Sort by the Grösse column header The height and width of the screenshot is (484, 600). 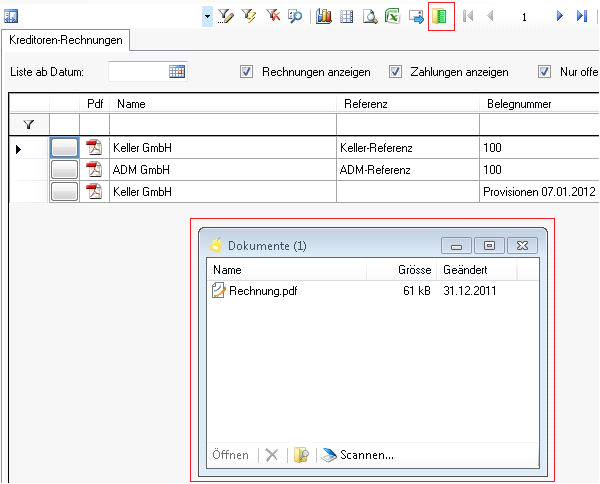413,270
